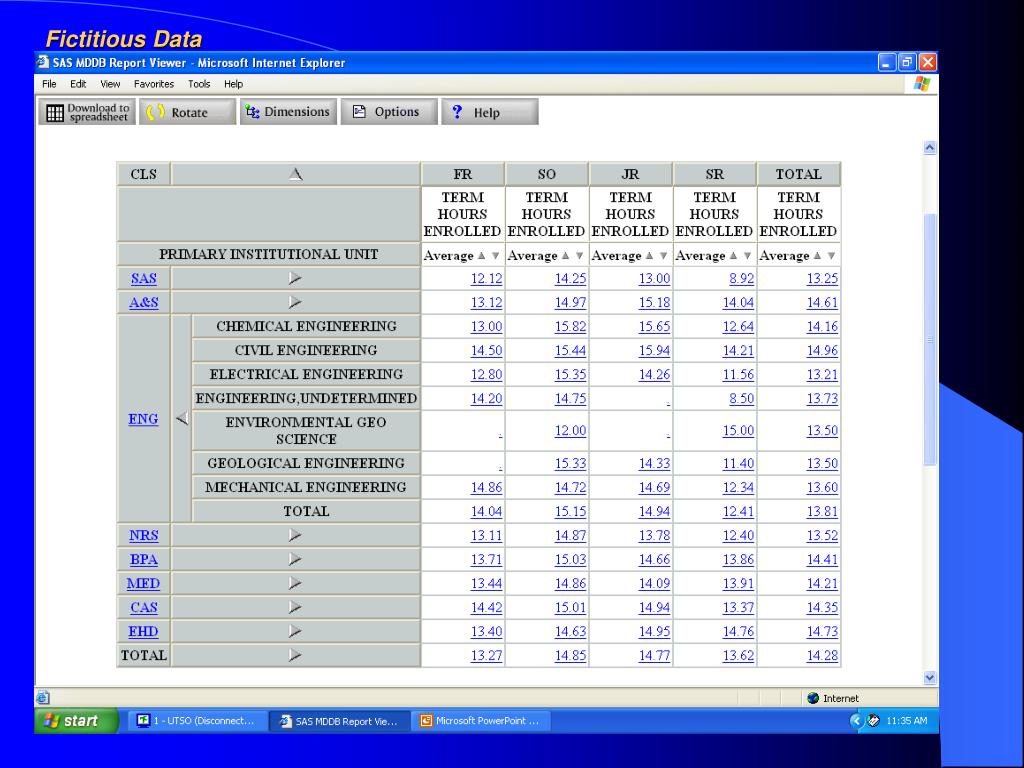Expand the BPA row arrow

tap(295, 560)
